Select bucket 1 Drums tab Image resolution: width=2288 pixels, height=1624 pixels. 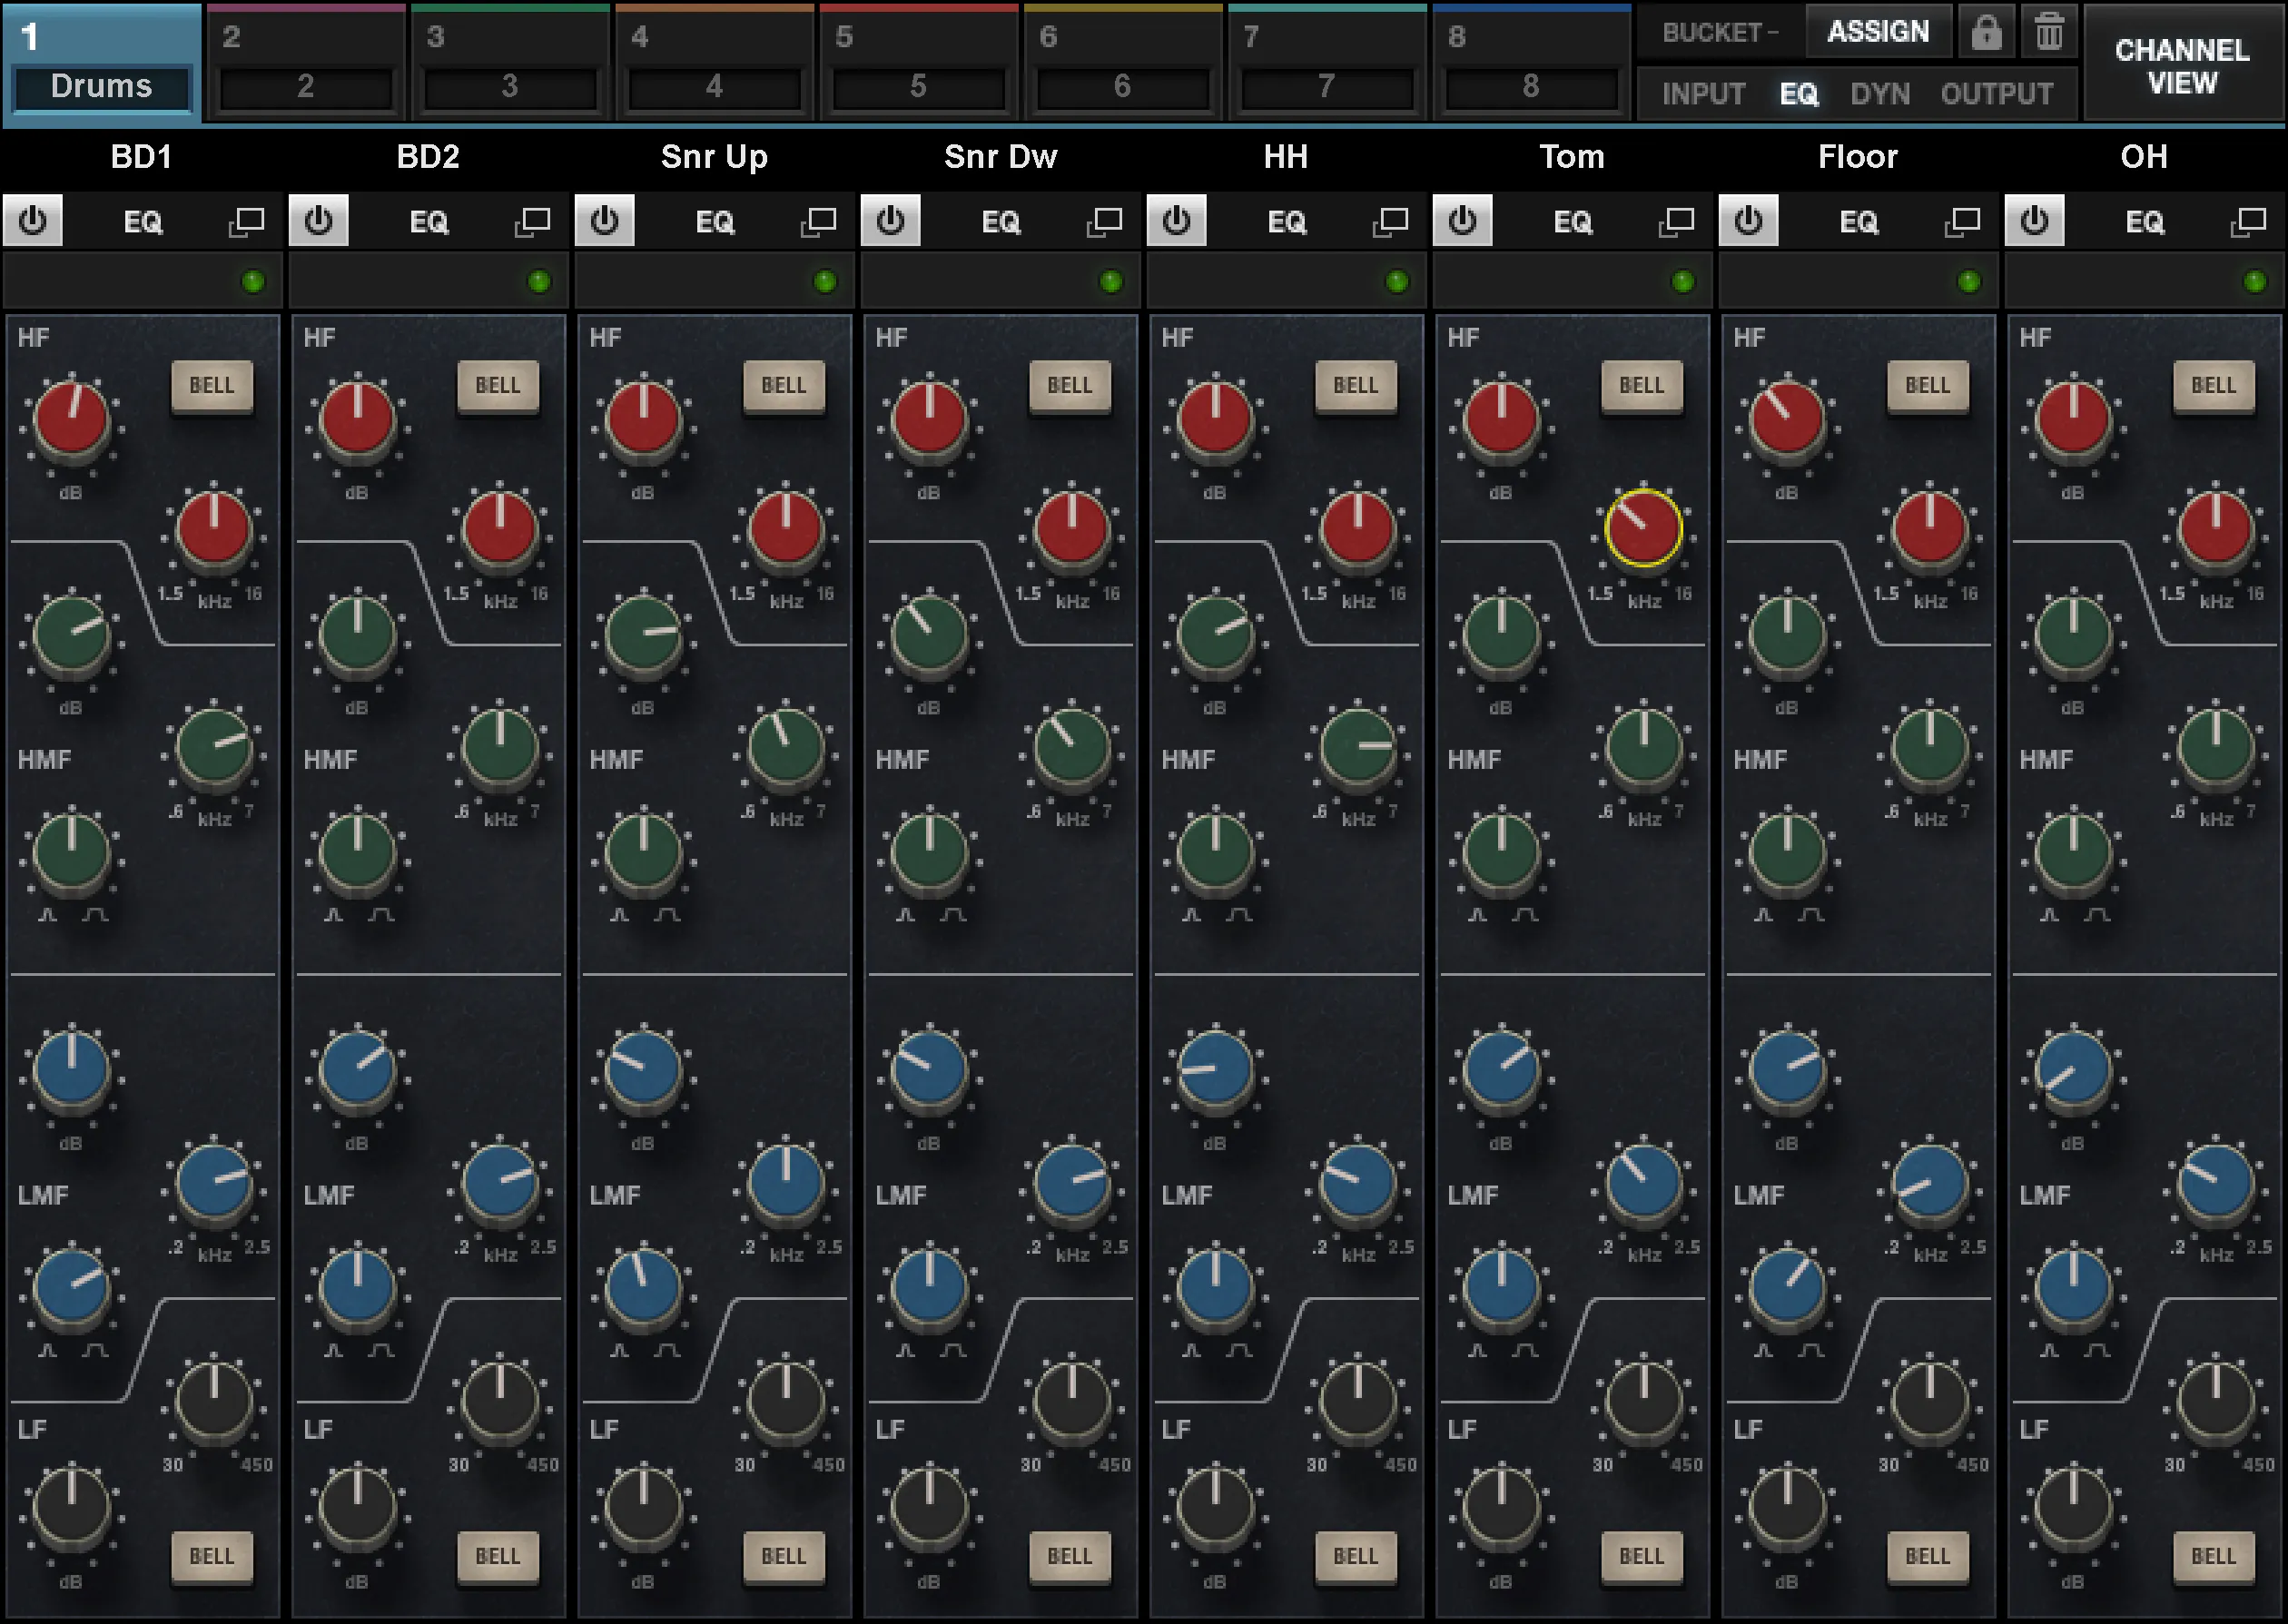coord(102,63)
